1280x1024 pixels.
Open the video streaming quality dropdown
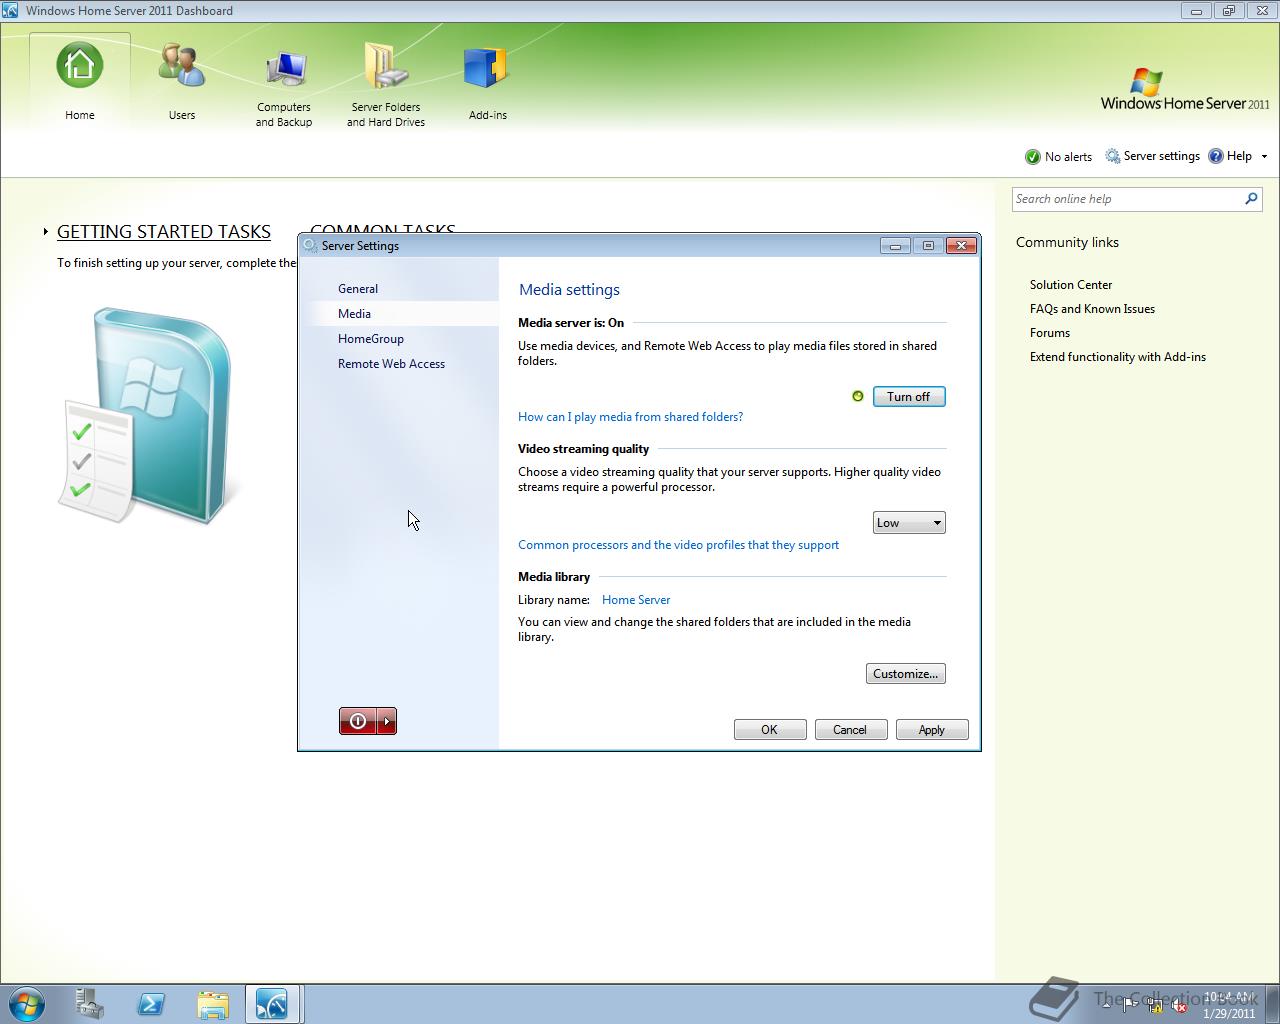pyautogui.click(x=909, y=523)
